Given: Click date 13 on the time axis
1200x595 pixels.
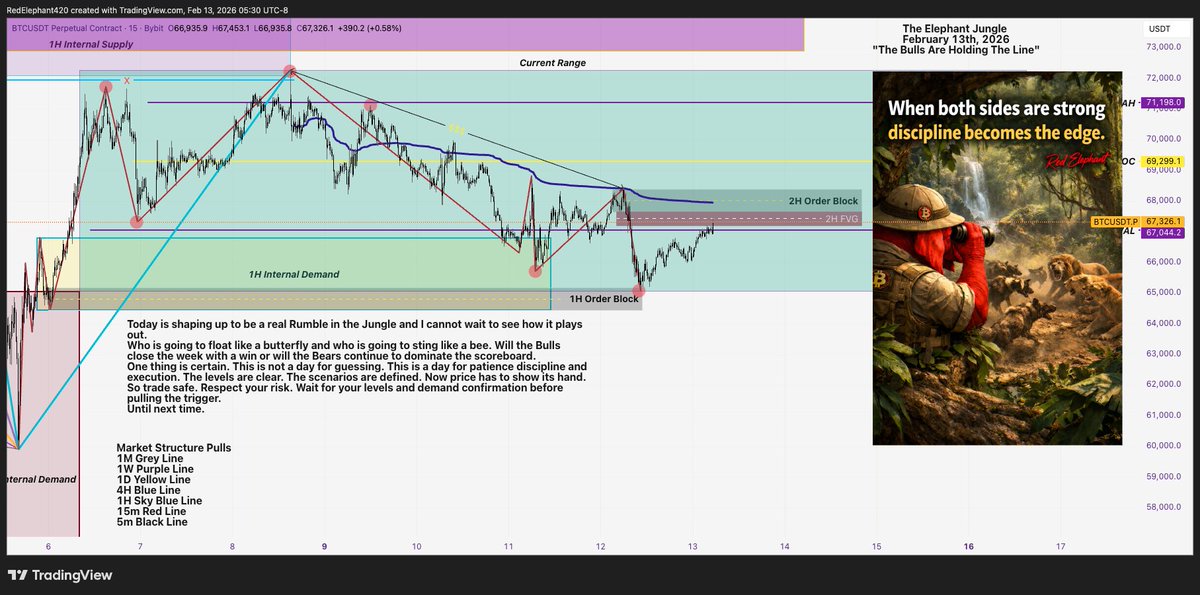Looking at the screenshot, I should click(692, 546).
